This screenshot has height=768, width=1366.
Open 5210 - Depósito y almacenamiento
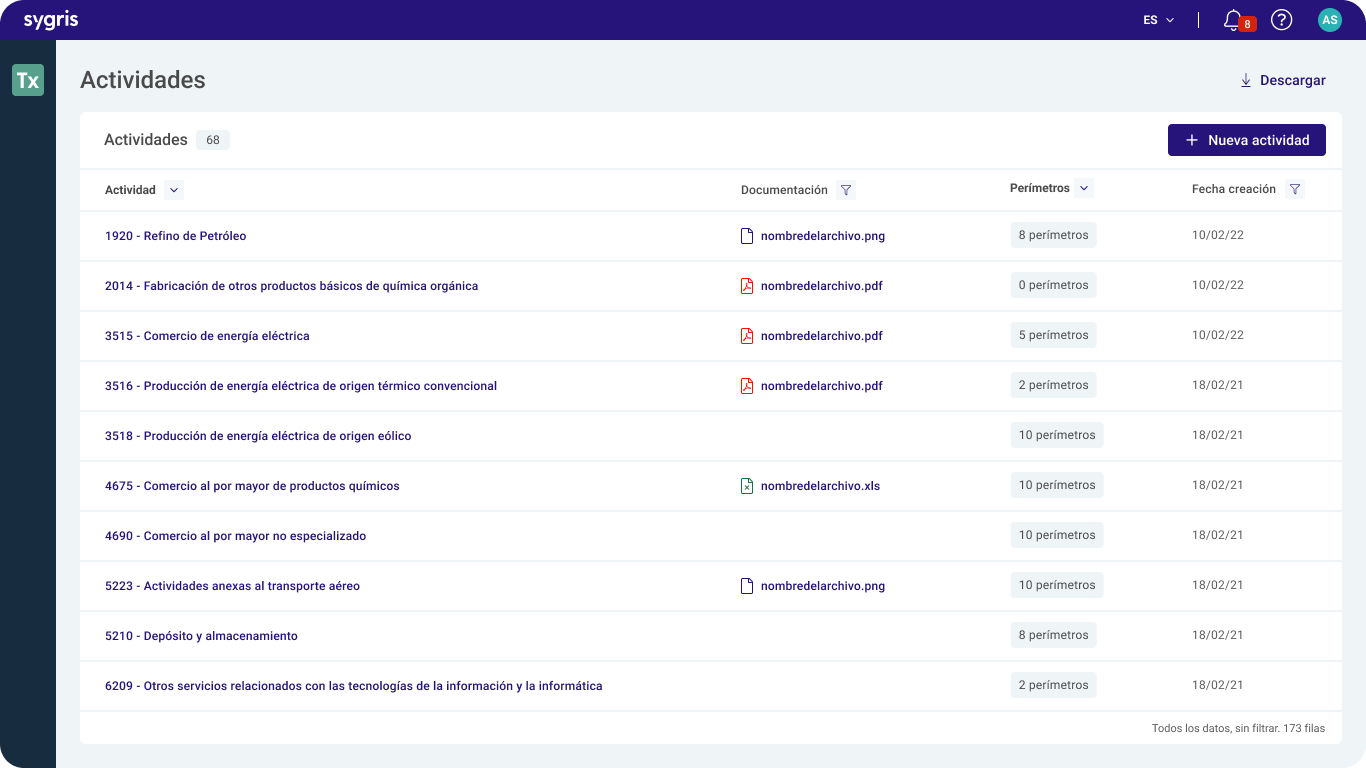pos(201,636)
